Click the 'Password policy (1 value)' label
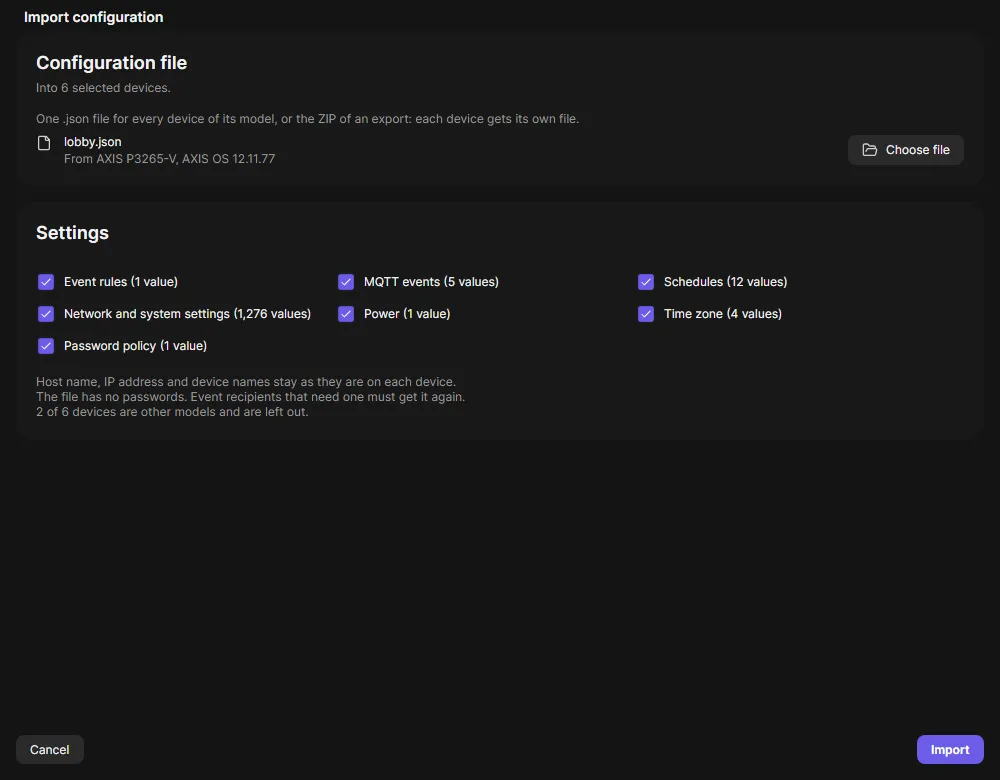The image size is (1000, 780). point(135,346)
